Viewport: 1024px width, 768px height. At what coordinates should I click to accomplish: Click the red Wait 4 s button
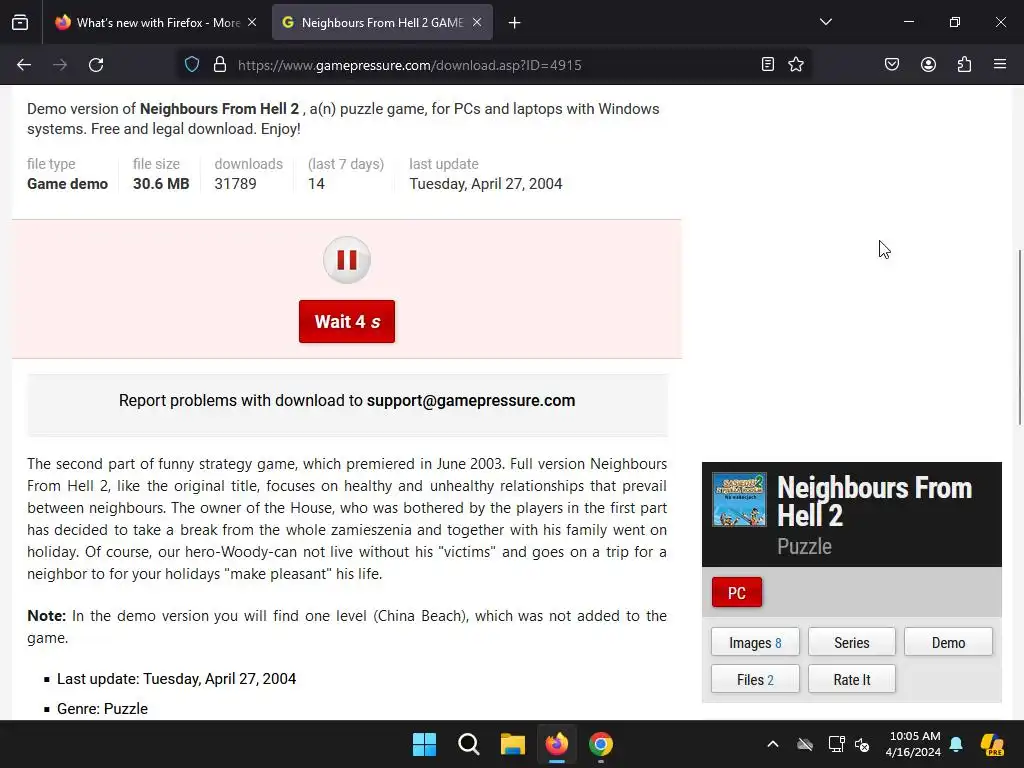(x=347, y=321)
